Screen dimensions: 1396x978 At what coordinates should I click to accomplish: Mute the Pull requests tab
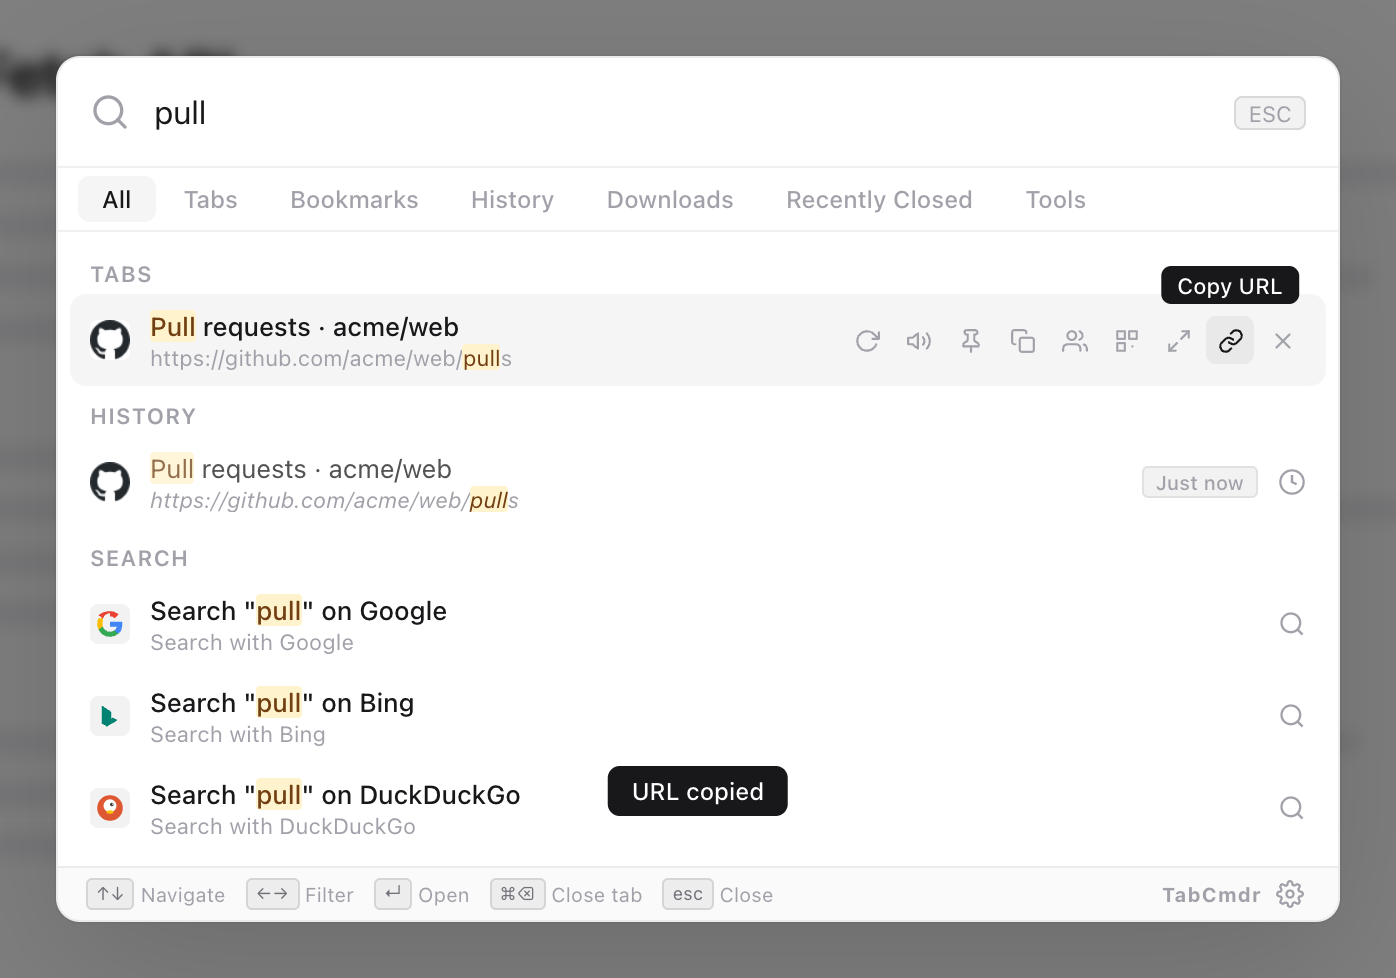[x=919, y=341]
